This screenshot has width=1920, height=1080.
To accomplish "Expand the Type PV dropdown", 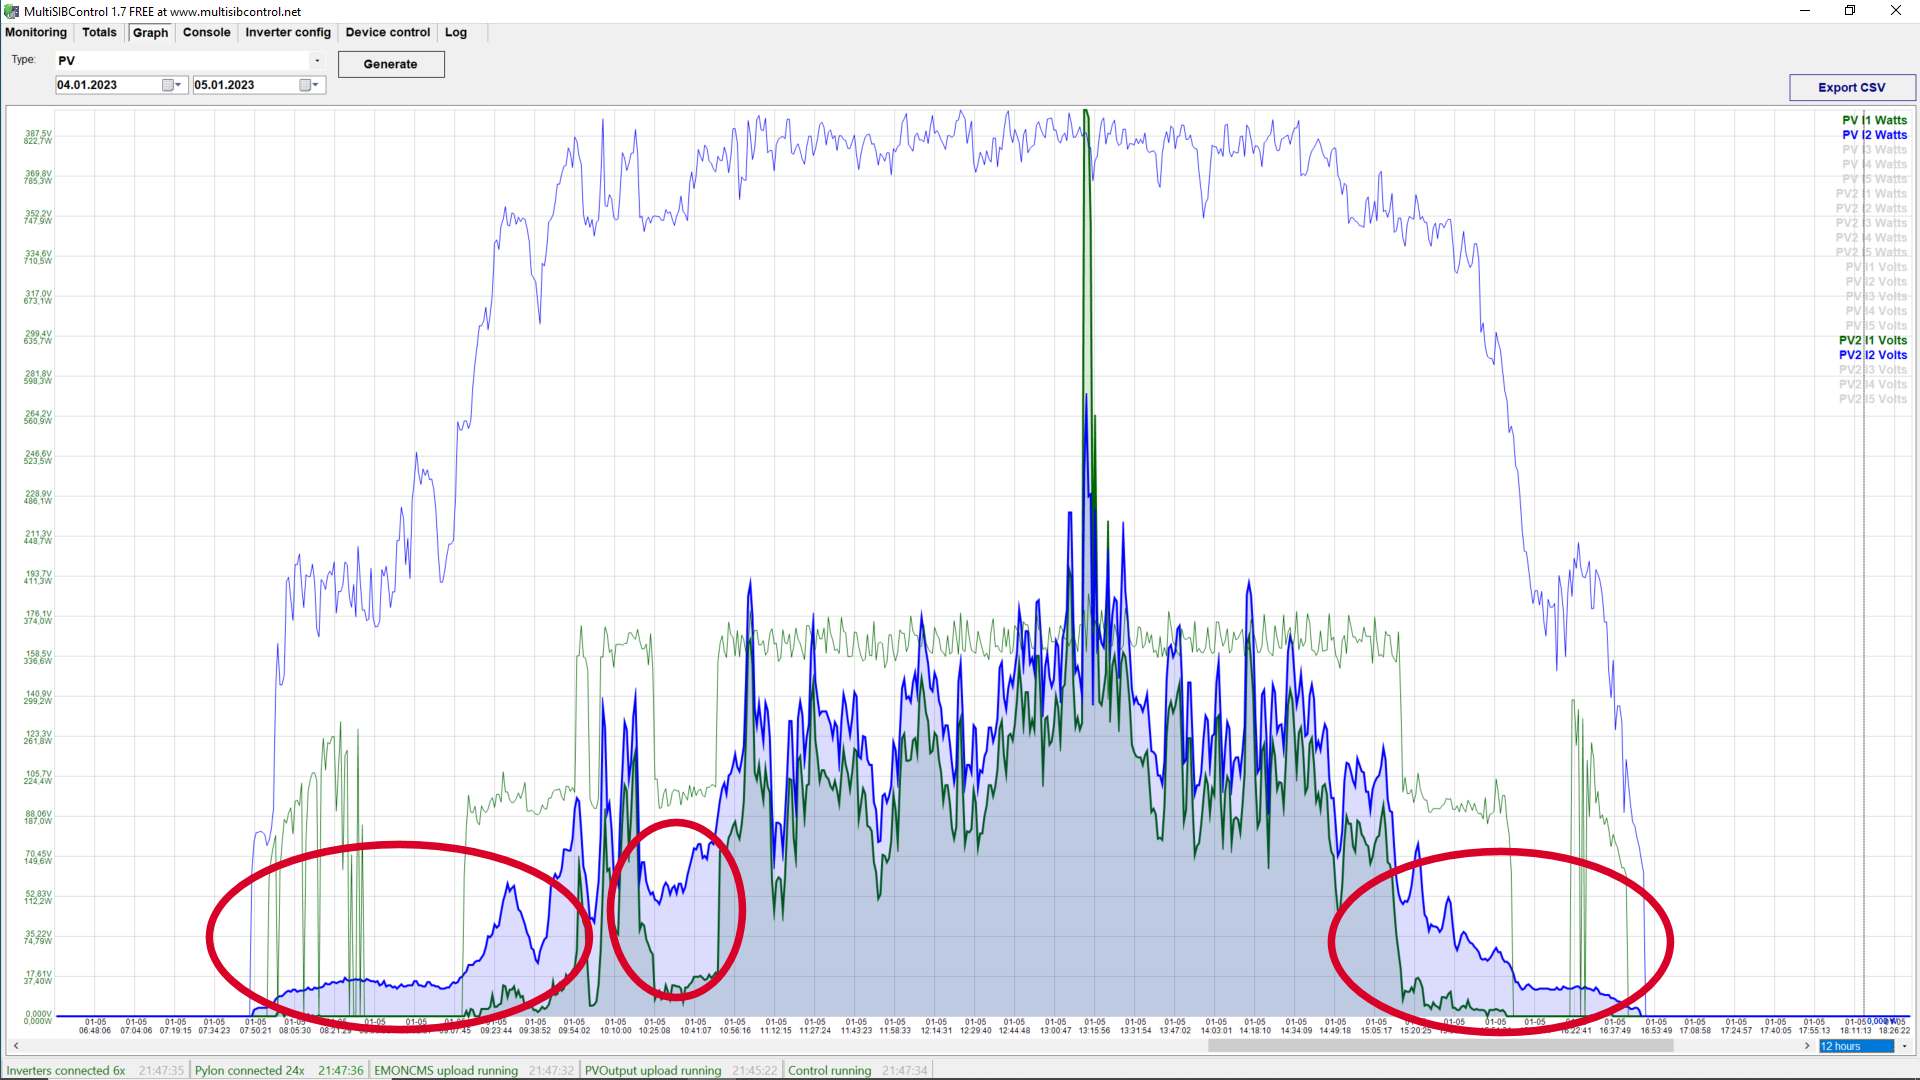I will (317, 61).
